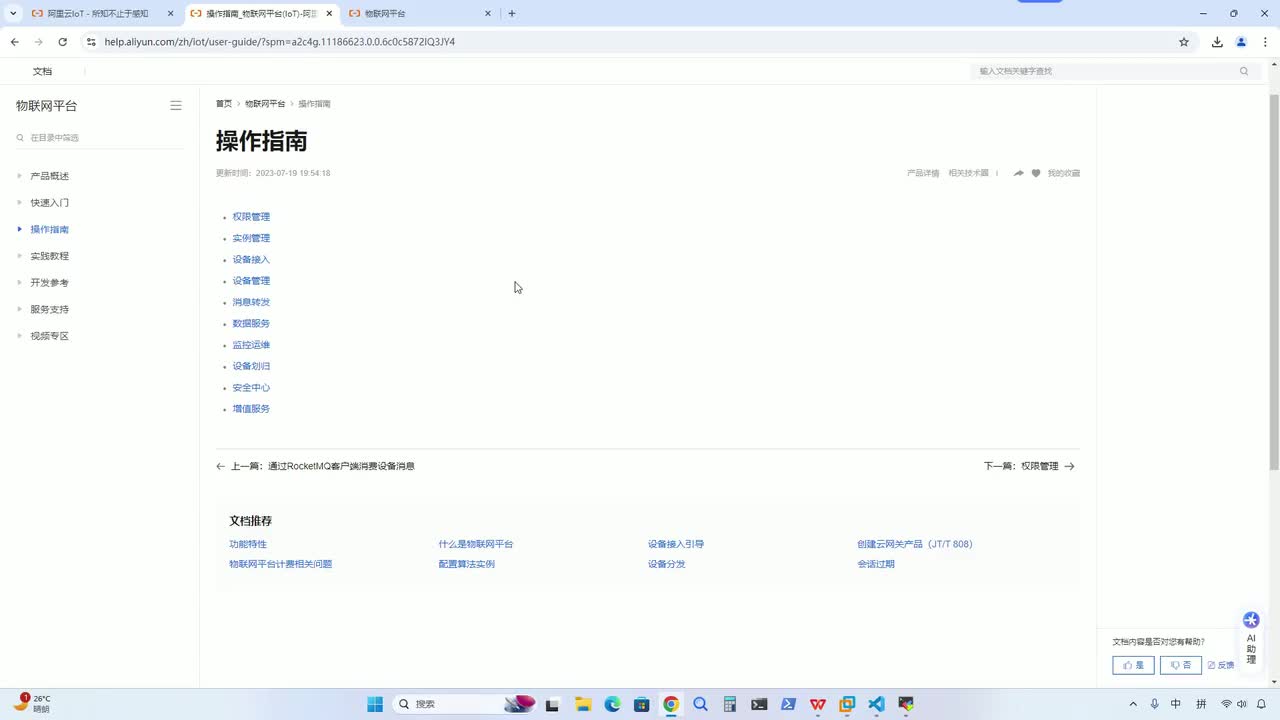1280x720 pixels.
Task: Open File Explorer from taskbar
Action: pyautogui.click(x=583, y=704)
